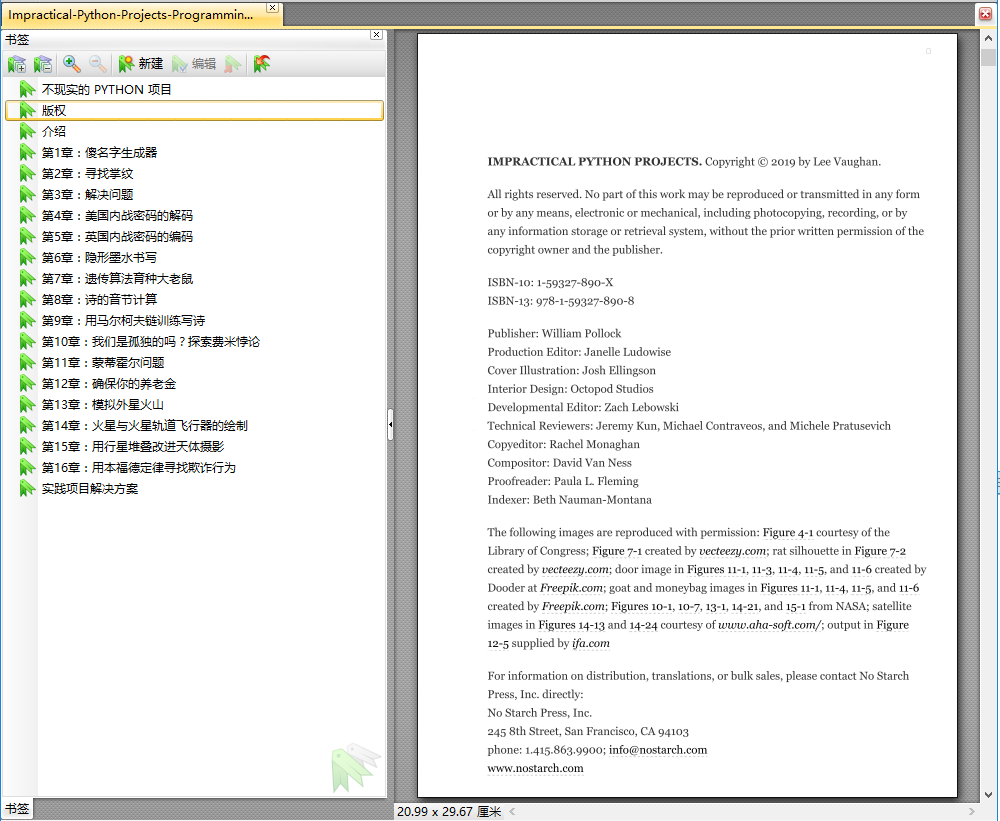1000x821 pixels.
Task: Close the 书签 bookmarks panel
Action: 376,34
